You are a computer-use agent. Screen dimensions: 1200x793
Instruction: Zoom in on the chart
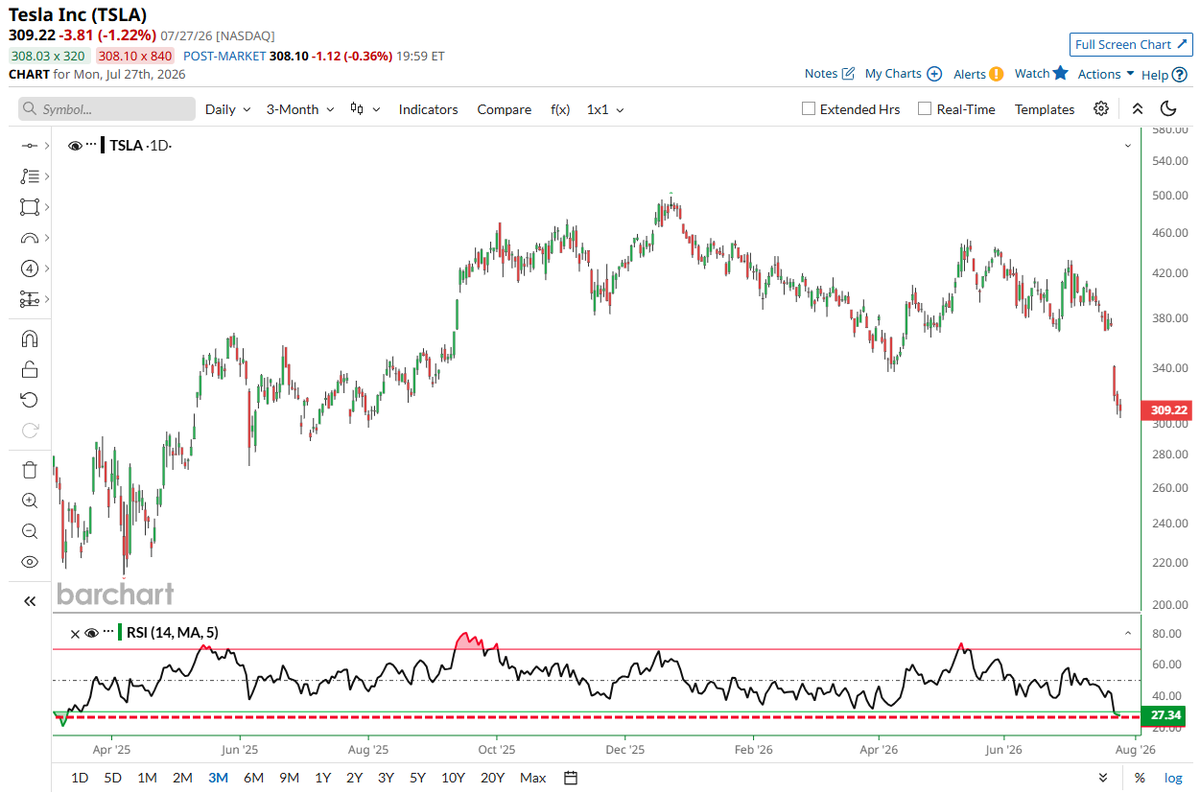[x=29, y=501]
